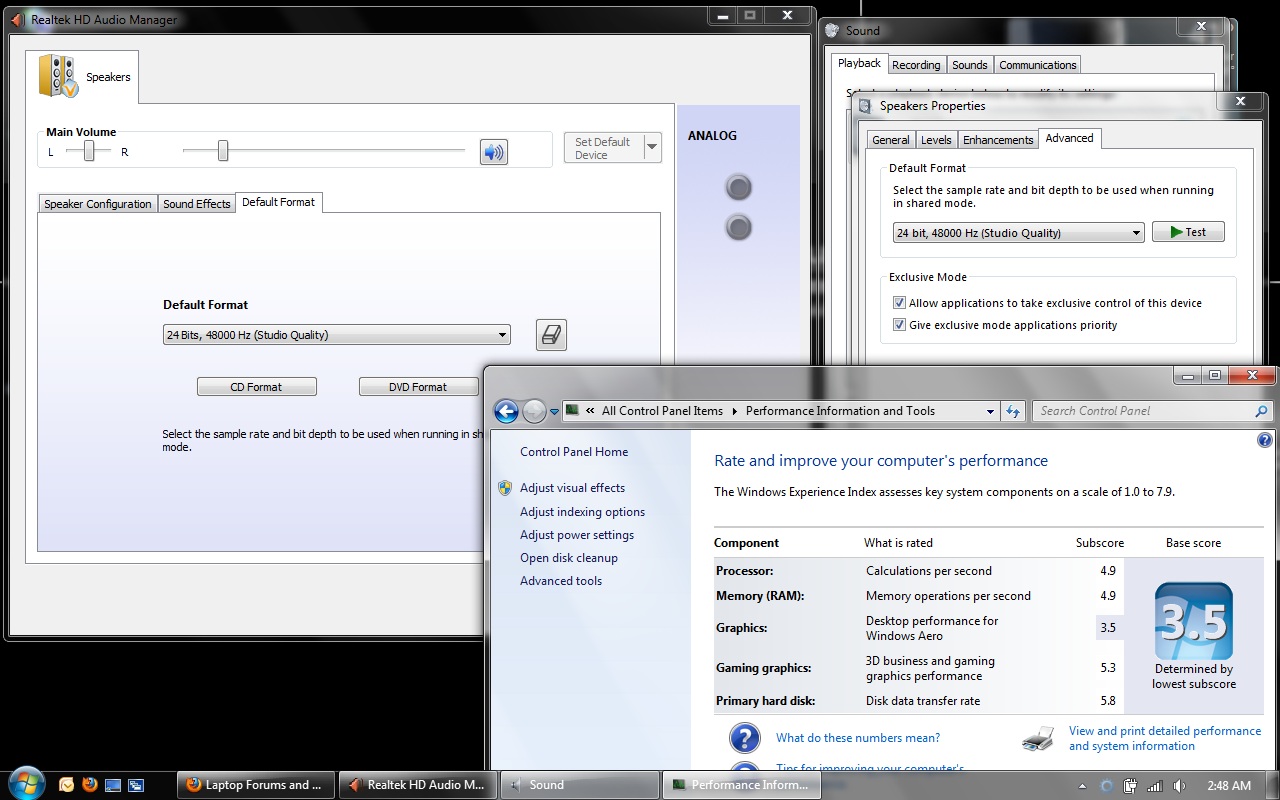Click Realtek HD Audio taskbar button
The image size is (1280, 800).
[x=418, y=785]
